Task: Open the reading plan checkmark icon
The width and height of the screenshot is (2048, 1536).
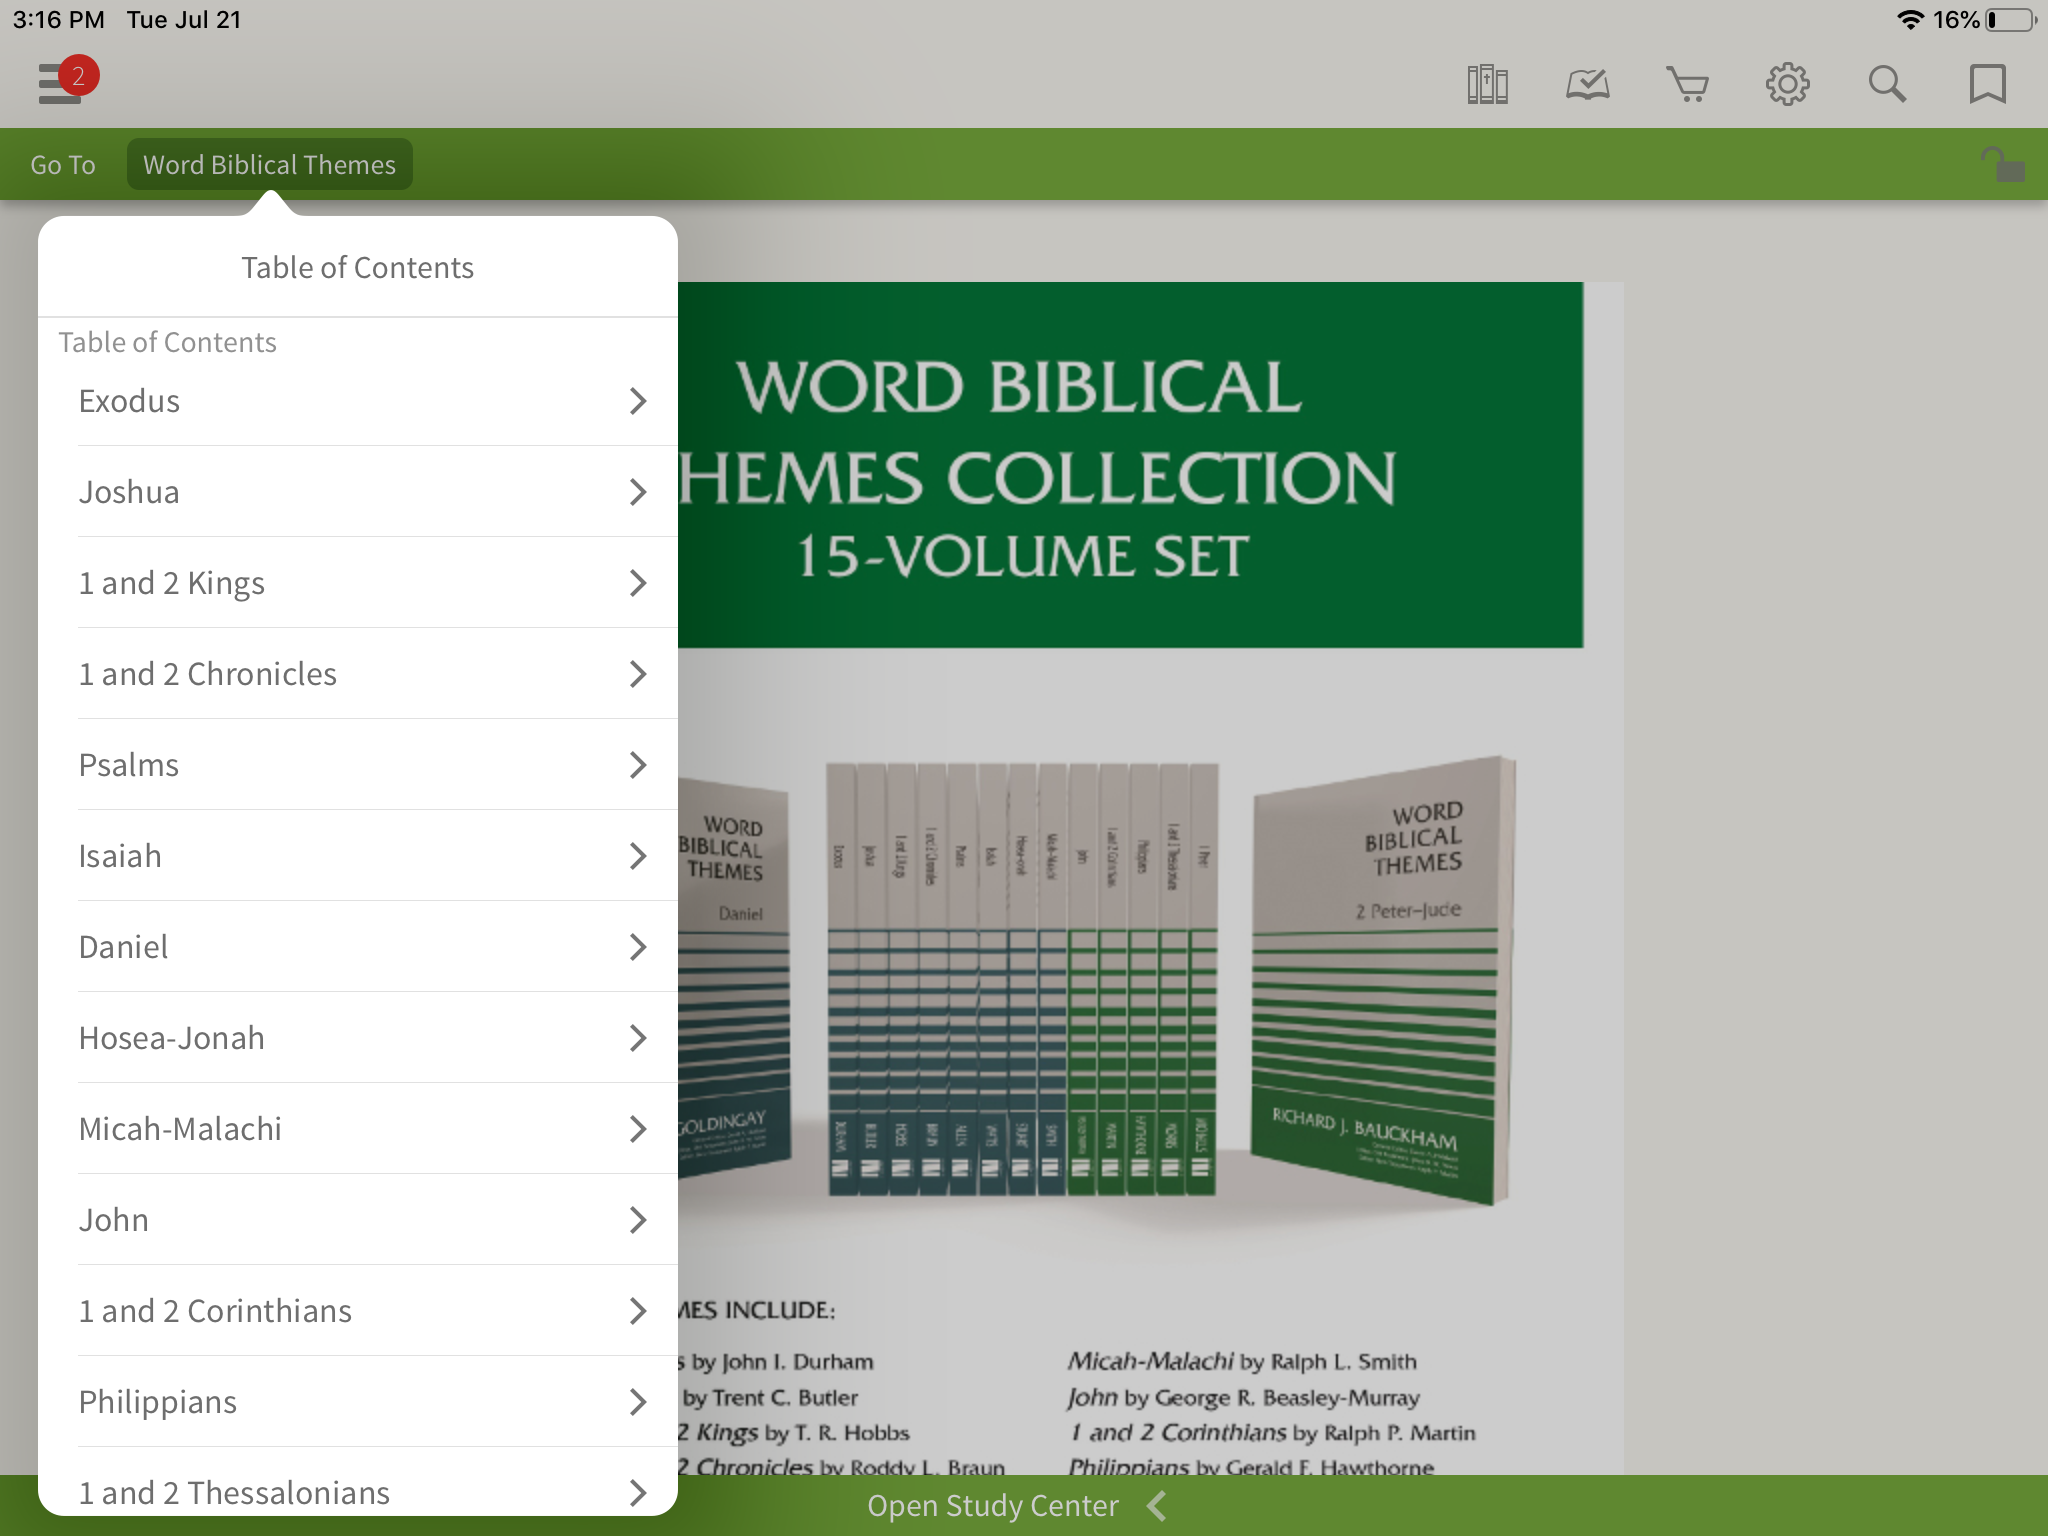Action: click(1587, 84)
